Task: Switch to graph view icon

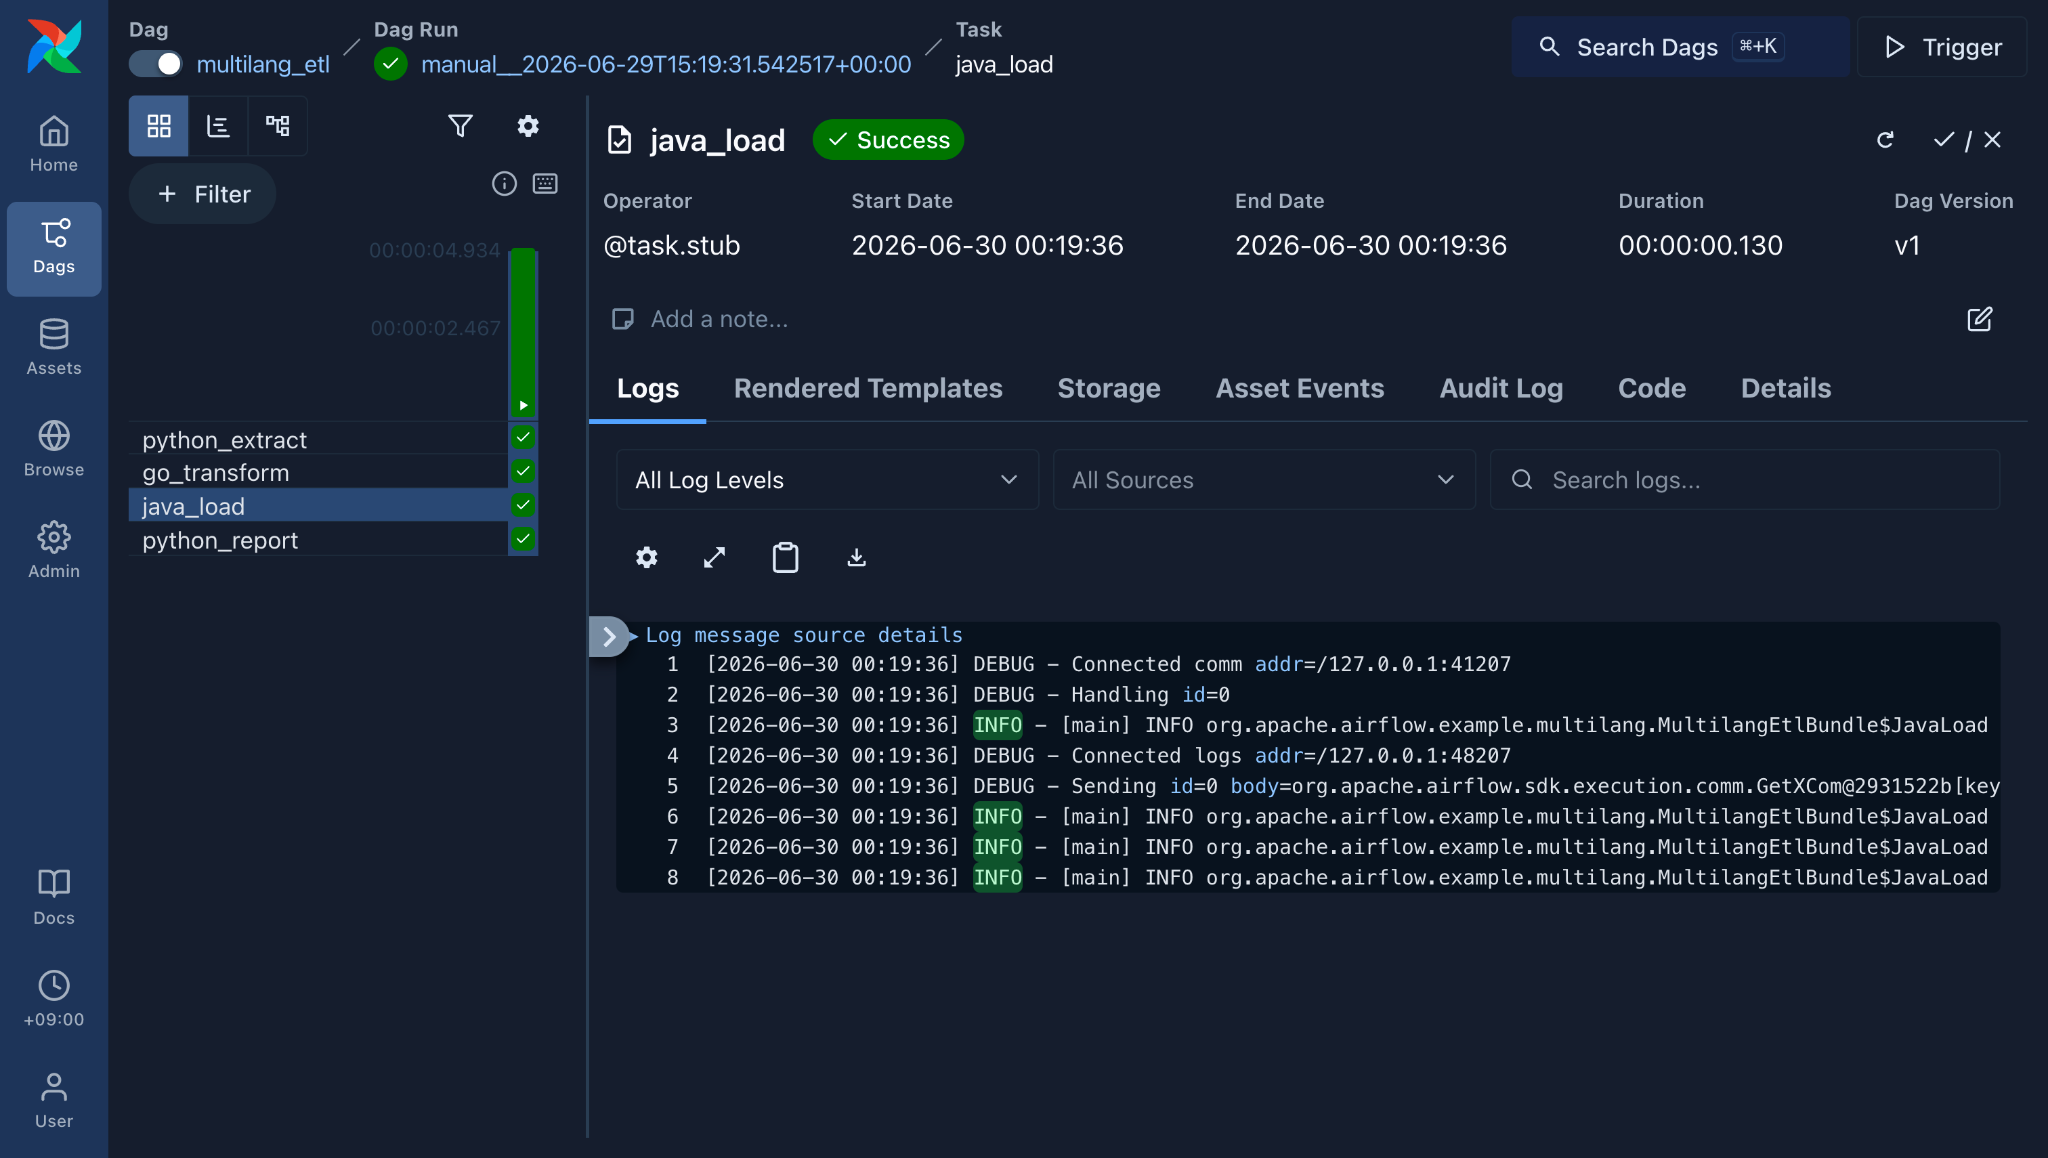Action: click(x=277, y=126)
